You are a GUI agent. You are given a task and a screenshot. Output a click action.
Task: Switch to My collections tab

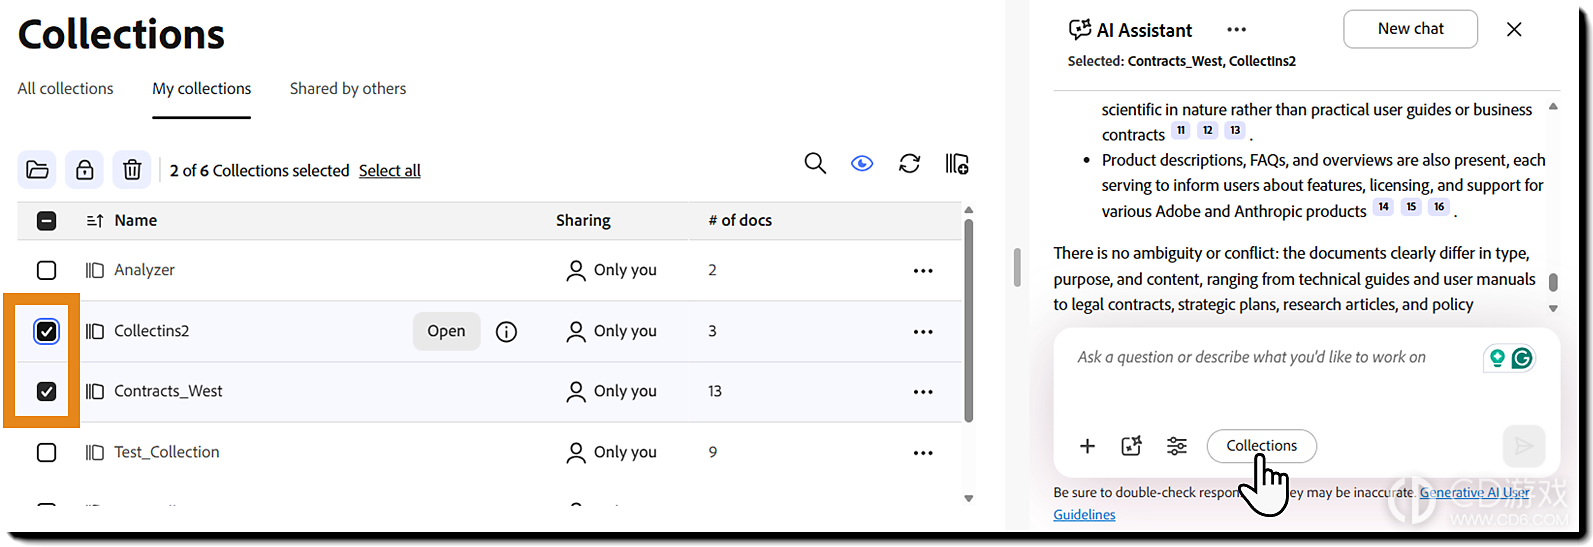coord(201,89)
